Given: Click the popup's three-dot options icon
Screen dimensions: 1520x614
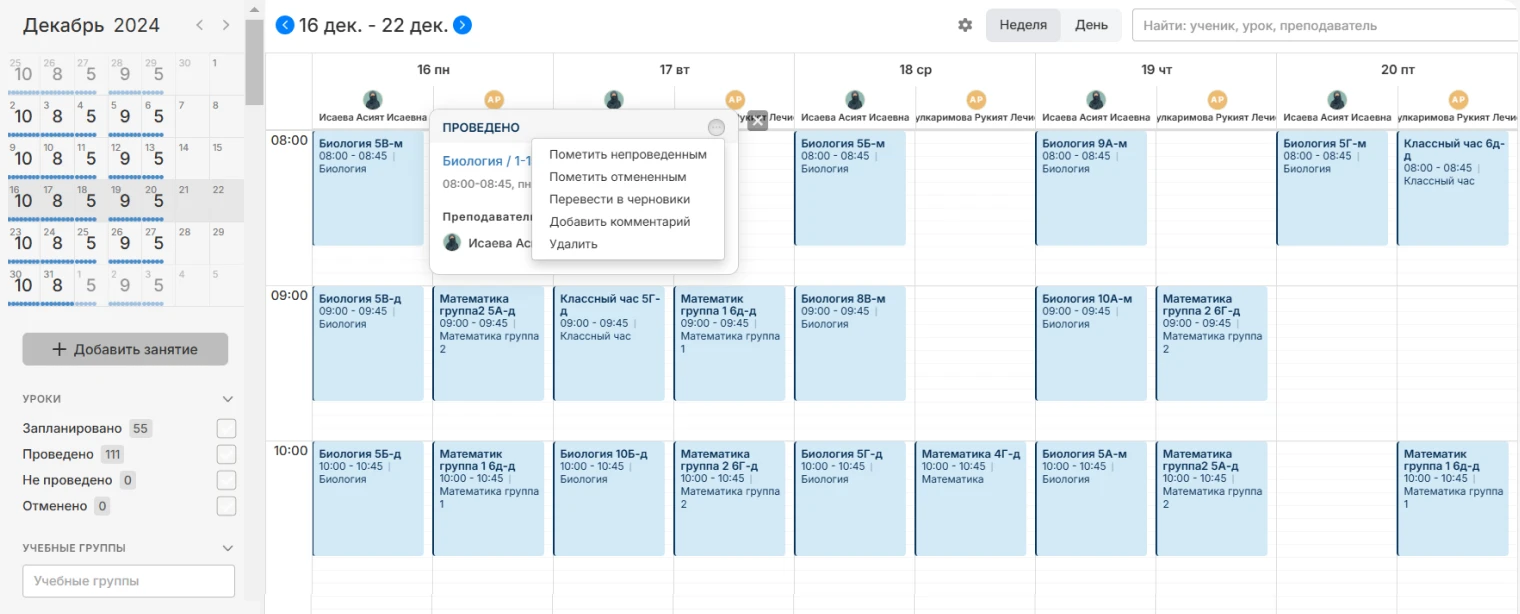Looking at the screenshot, I should pos(715,128).
